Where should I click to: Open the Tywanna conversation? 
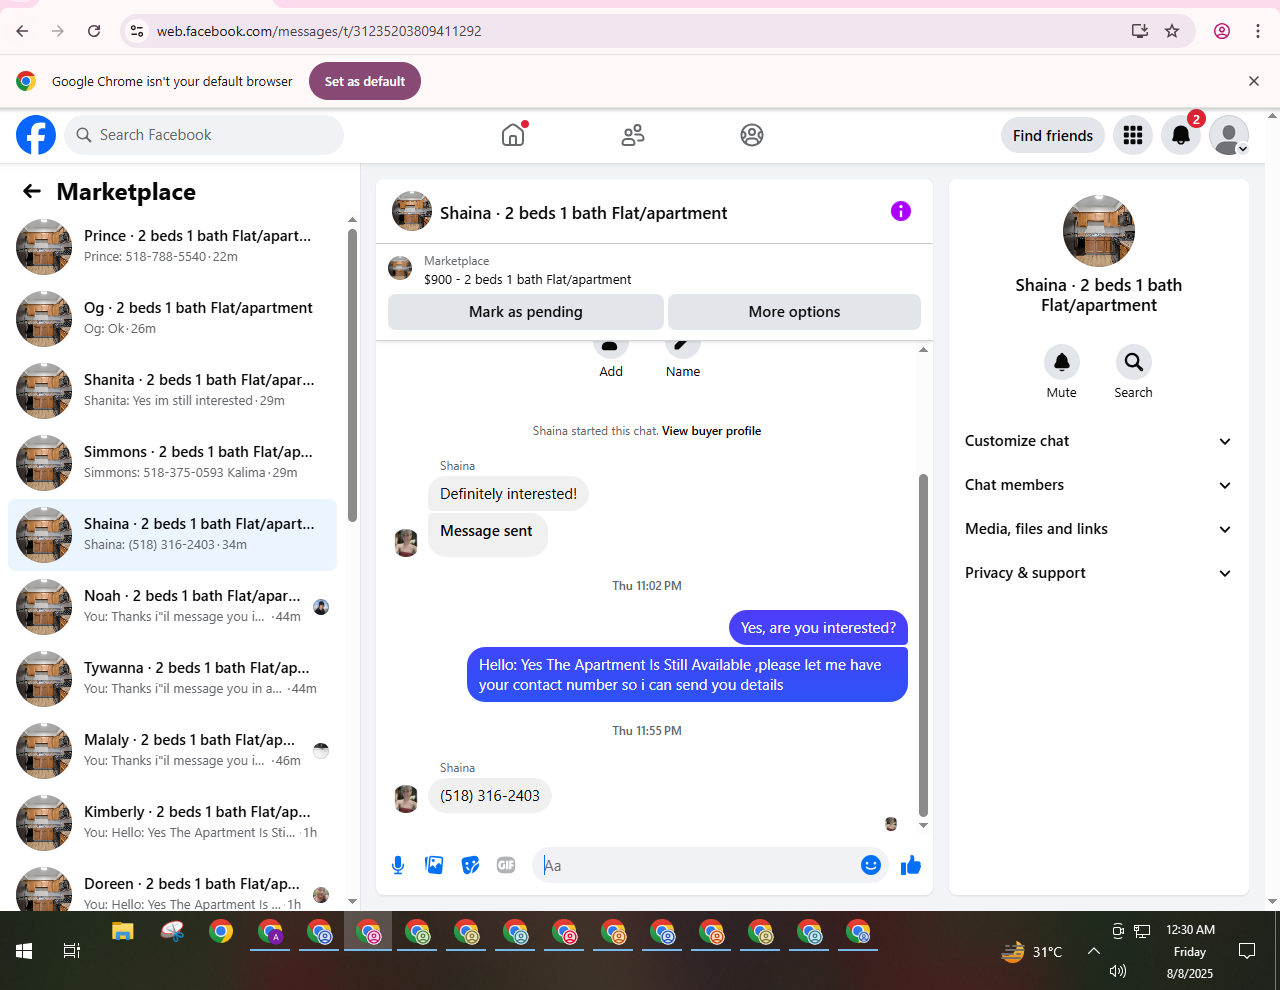[x=172, y=678]
